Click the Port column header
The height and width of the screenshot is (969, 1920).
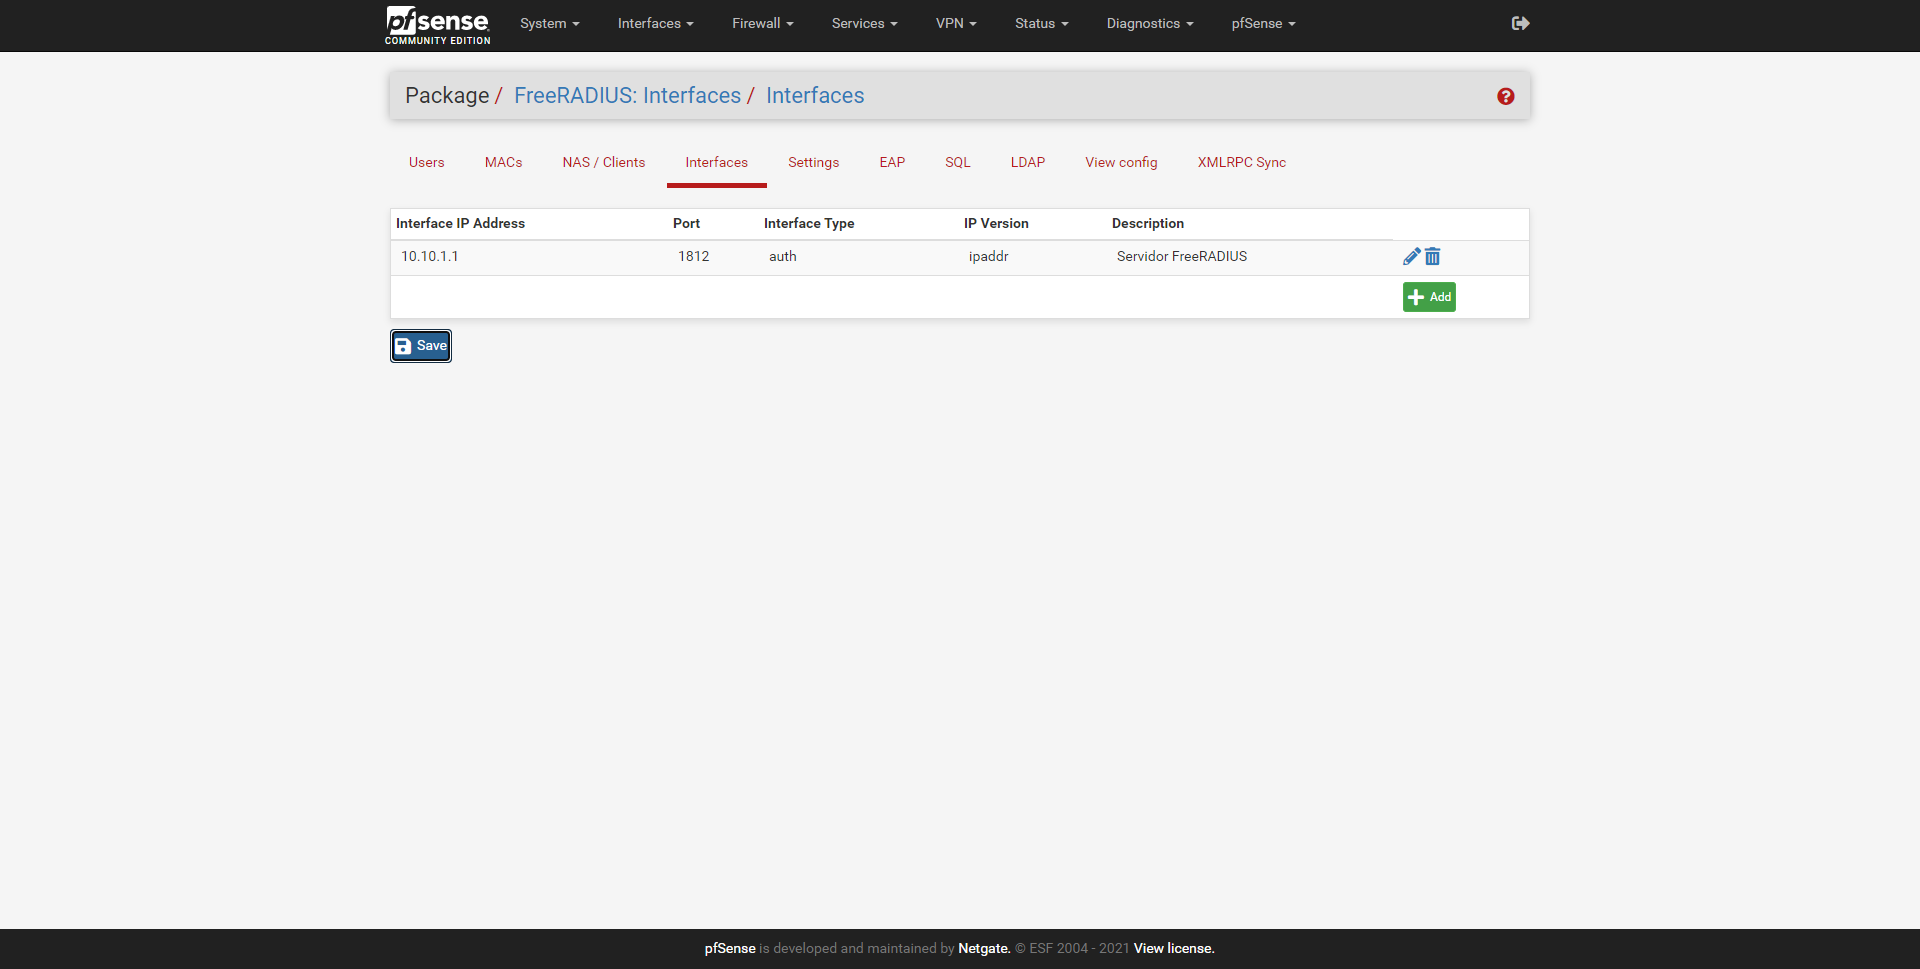(x=687, y=224)
